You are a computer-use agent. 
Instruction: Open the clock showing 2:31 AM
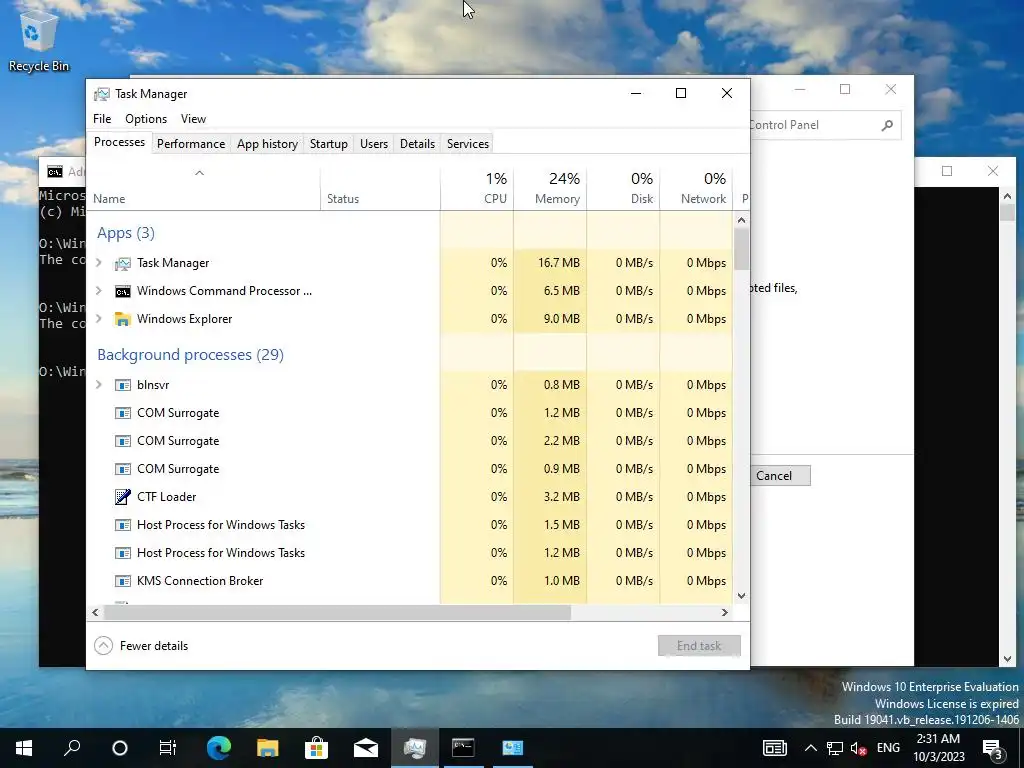pyautogui.click(x=938, y=748)
